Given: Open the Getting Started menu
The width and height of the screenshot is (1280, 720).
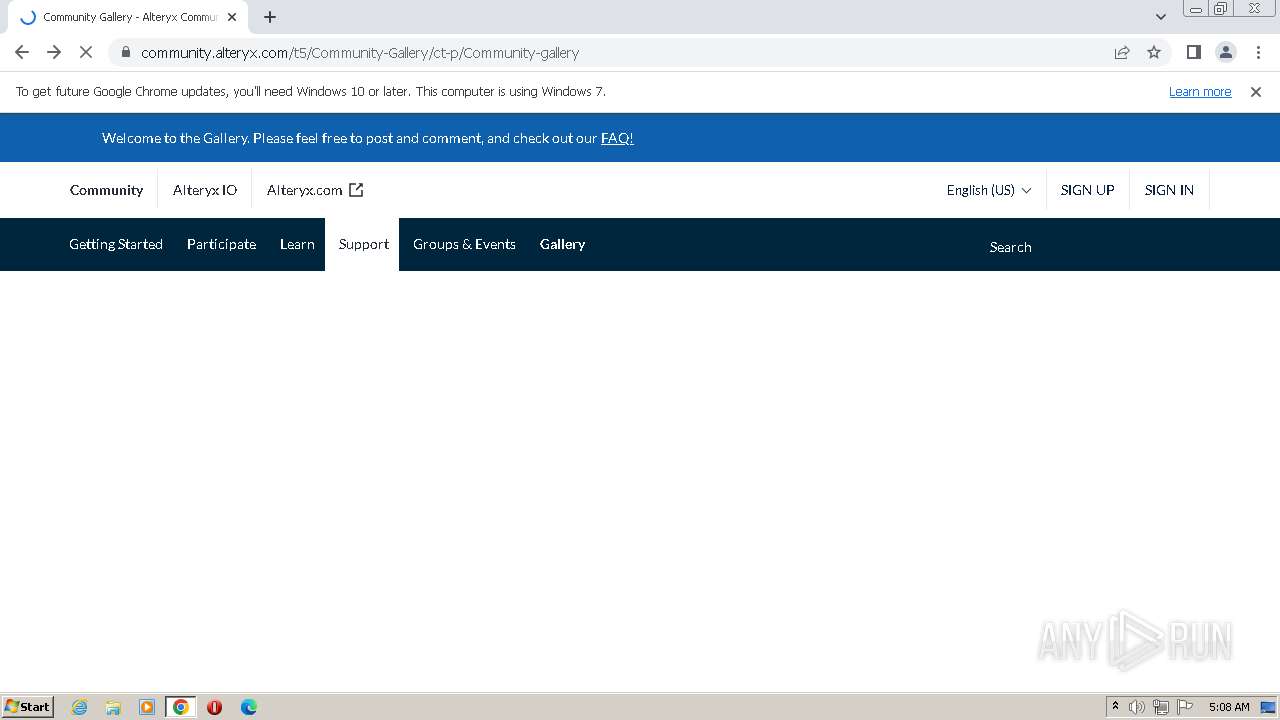Looking at the screenshot, I should [x=116, y=244].
